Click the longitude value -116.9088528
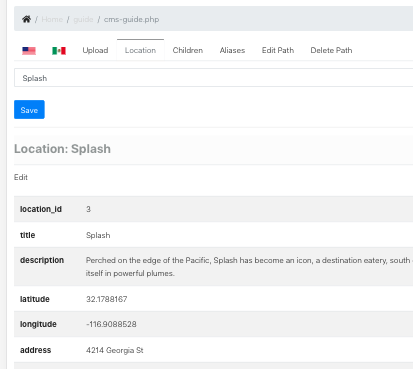Image resolution: width=413 pixels, height=369 pixels. (x=111, y=324)
